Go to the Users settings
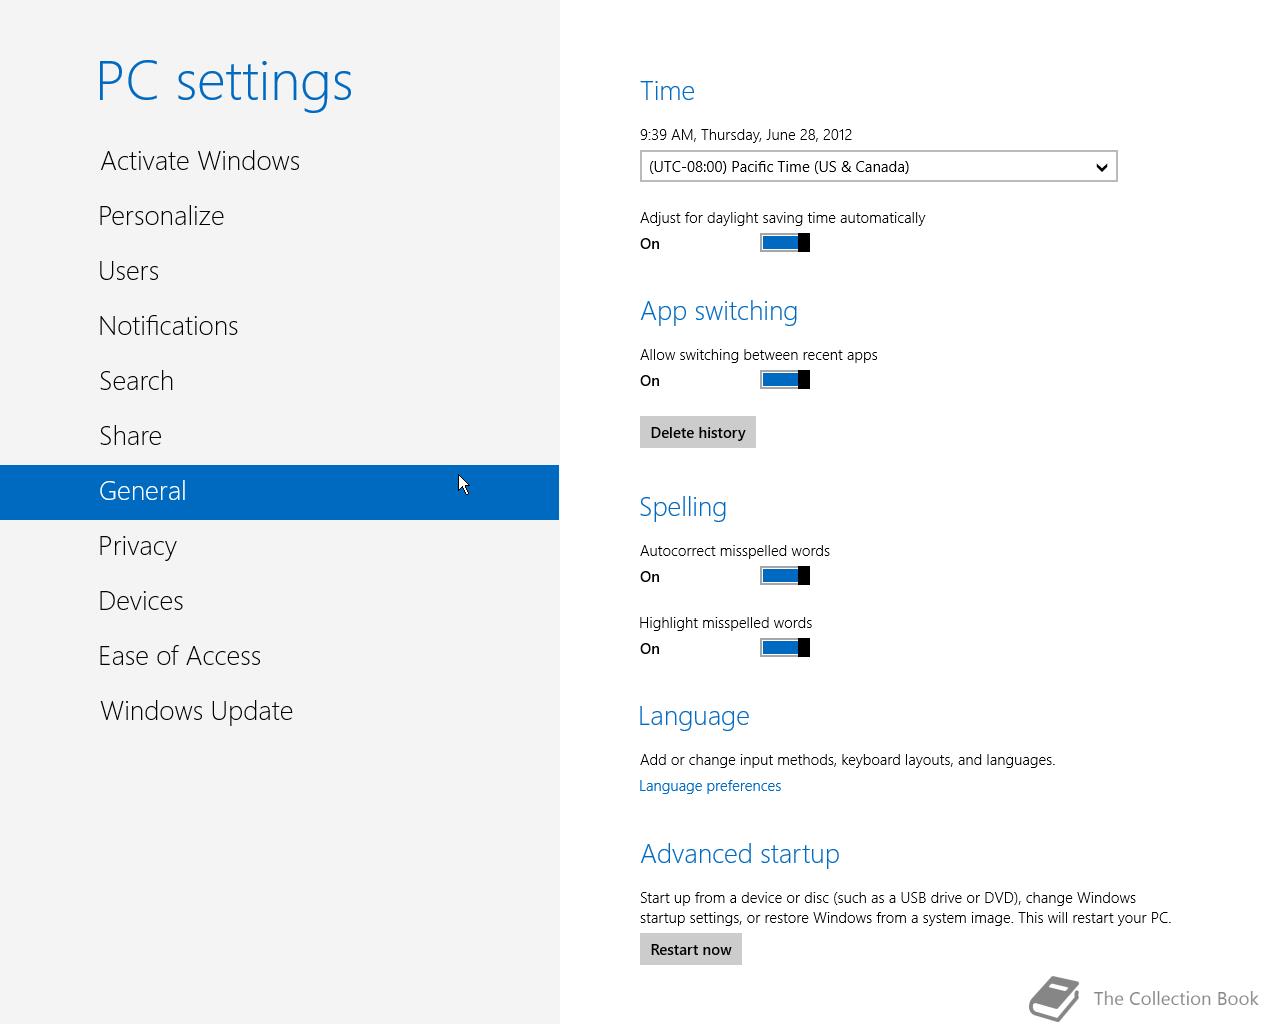The width and height of the screenshot is (1280, 1024). [x=279, y=271]
